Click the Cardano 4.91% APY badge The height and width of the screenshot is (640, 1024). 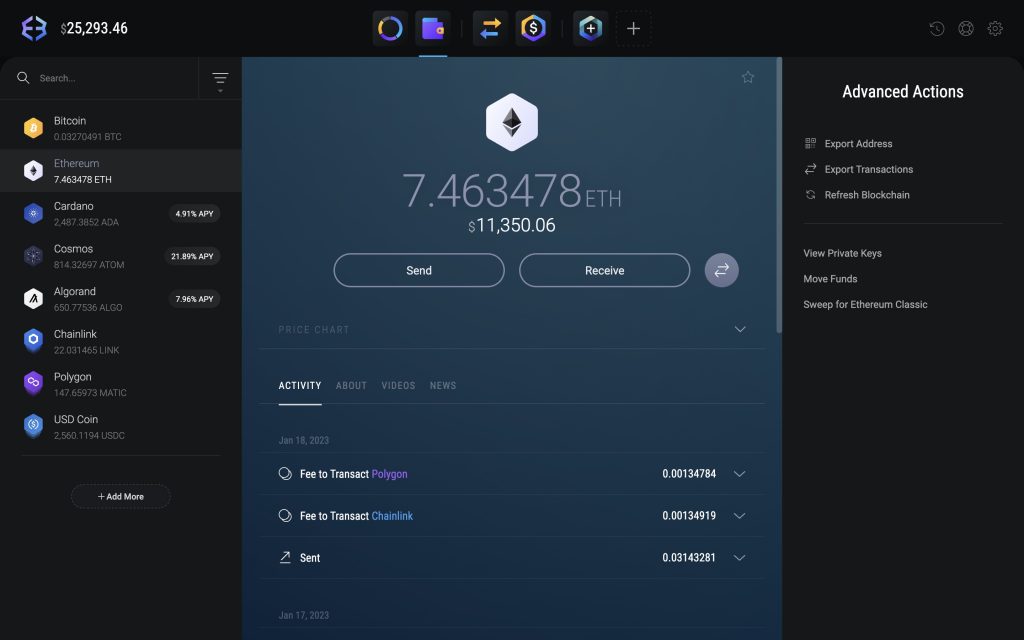[x=195, y=214]
